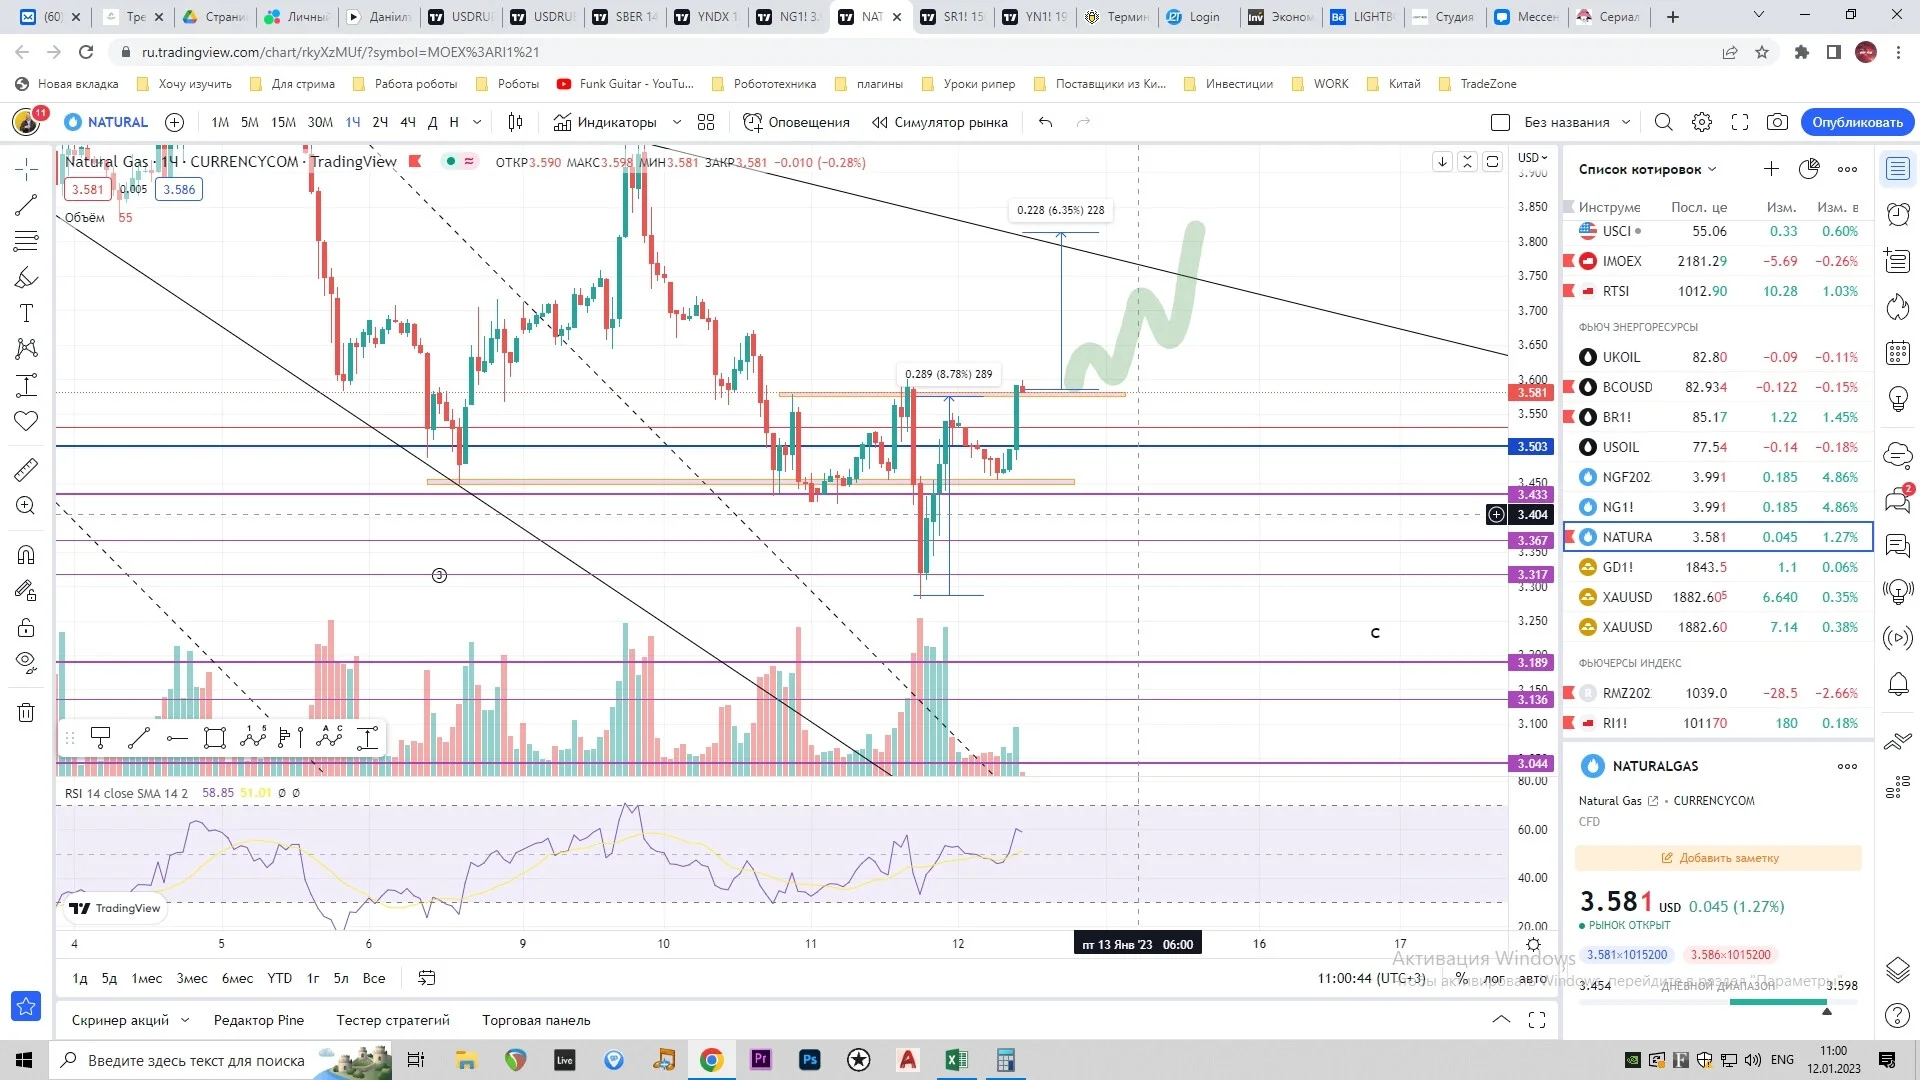1920x1080 pixels.
Task: Open Chrome from the Windows taskbar
Action: coord(711,1060)
